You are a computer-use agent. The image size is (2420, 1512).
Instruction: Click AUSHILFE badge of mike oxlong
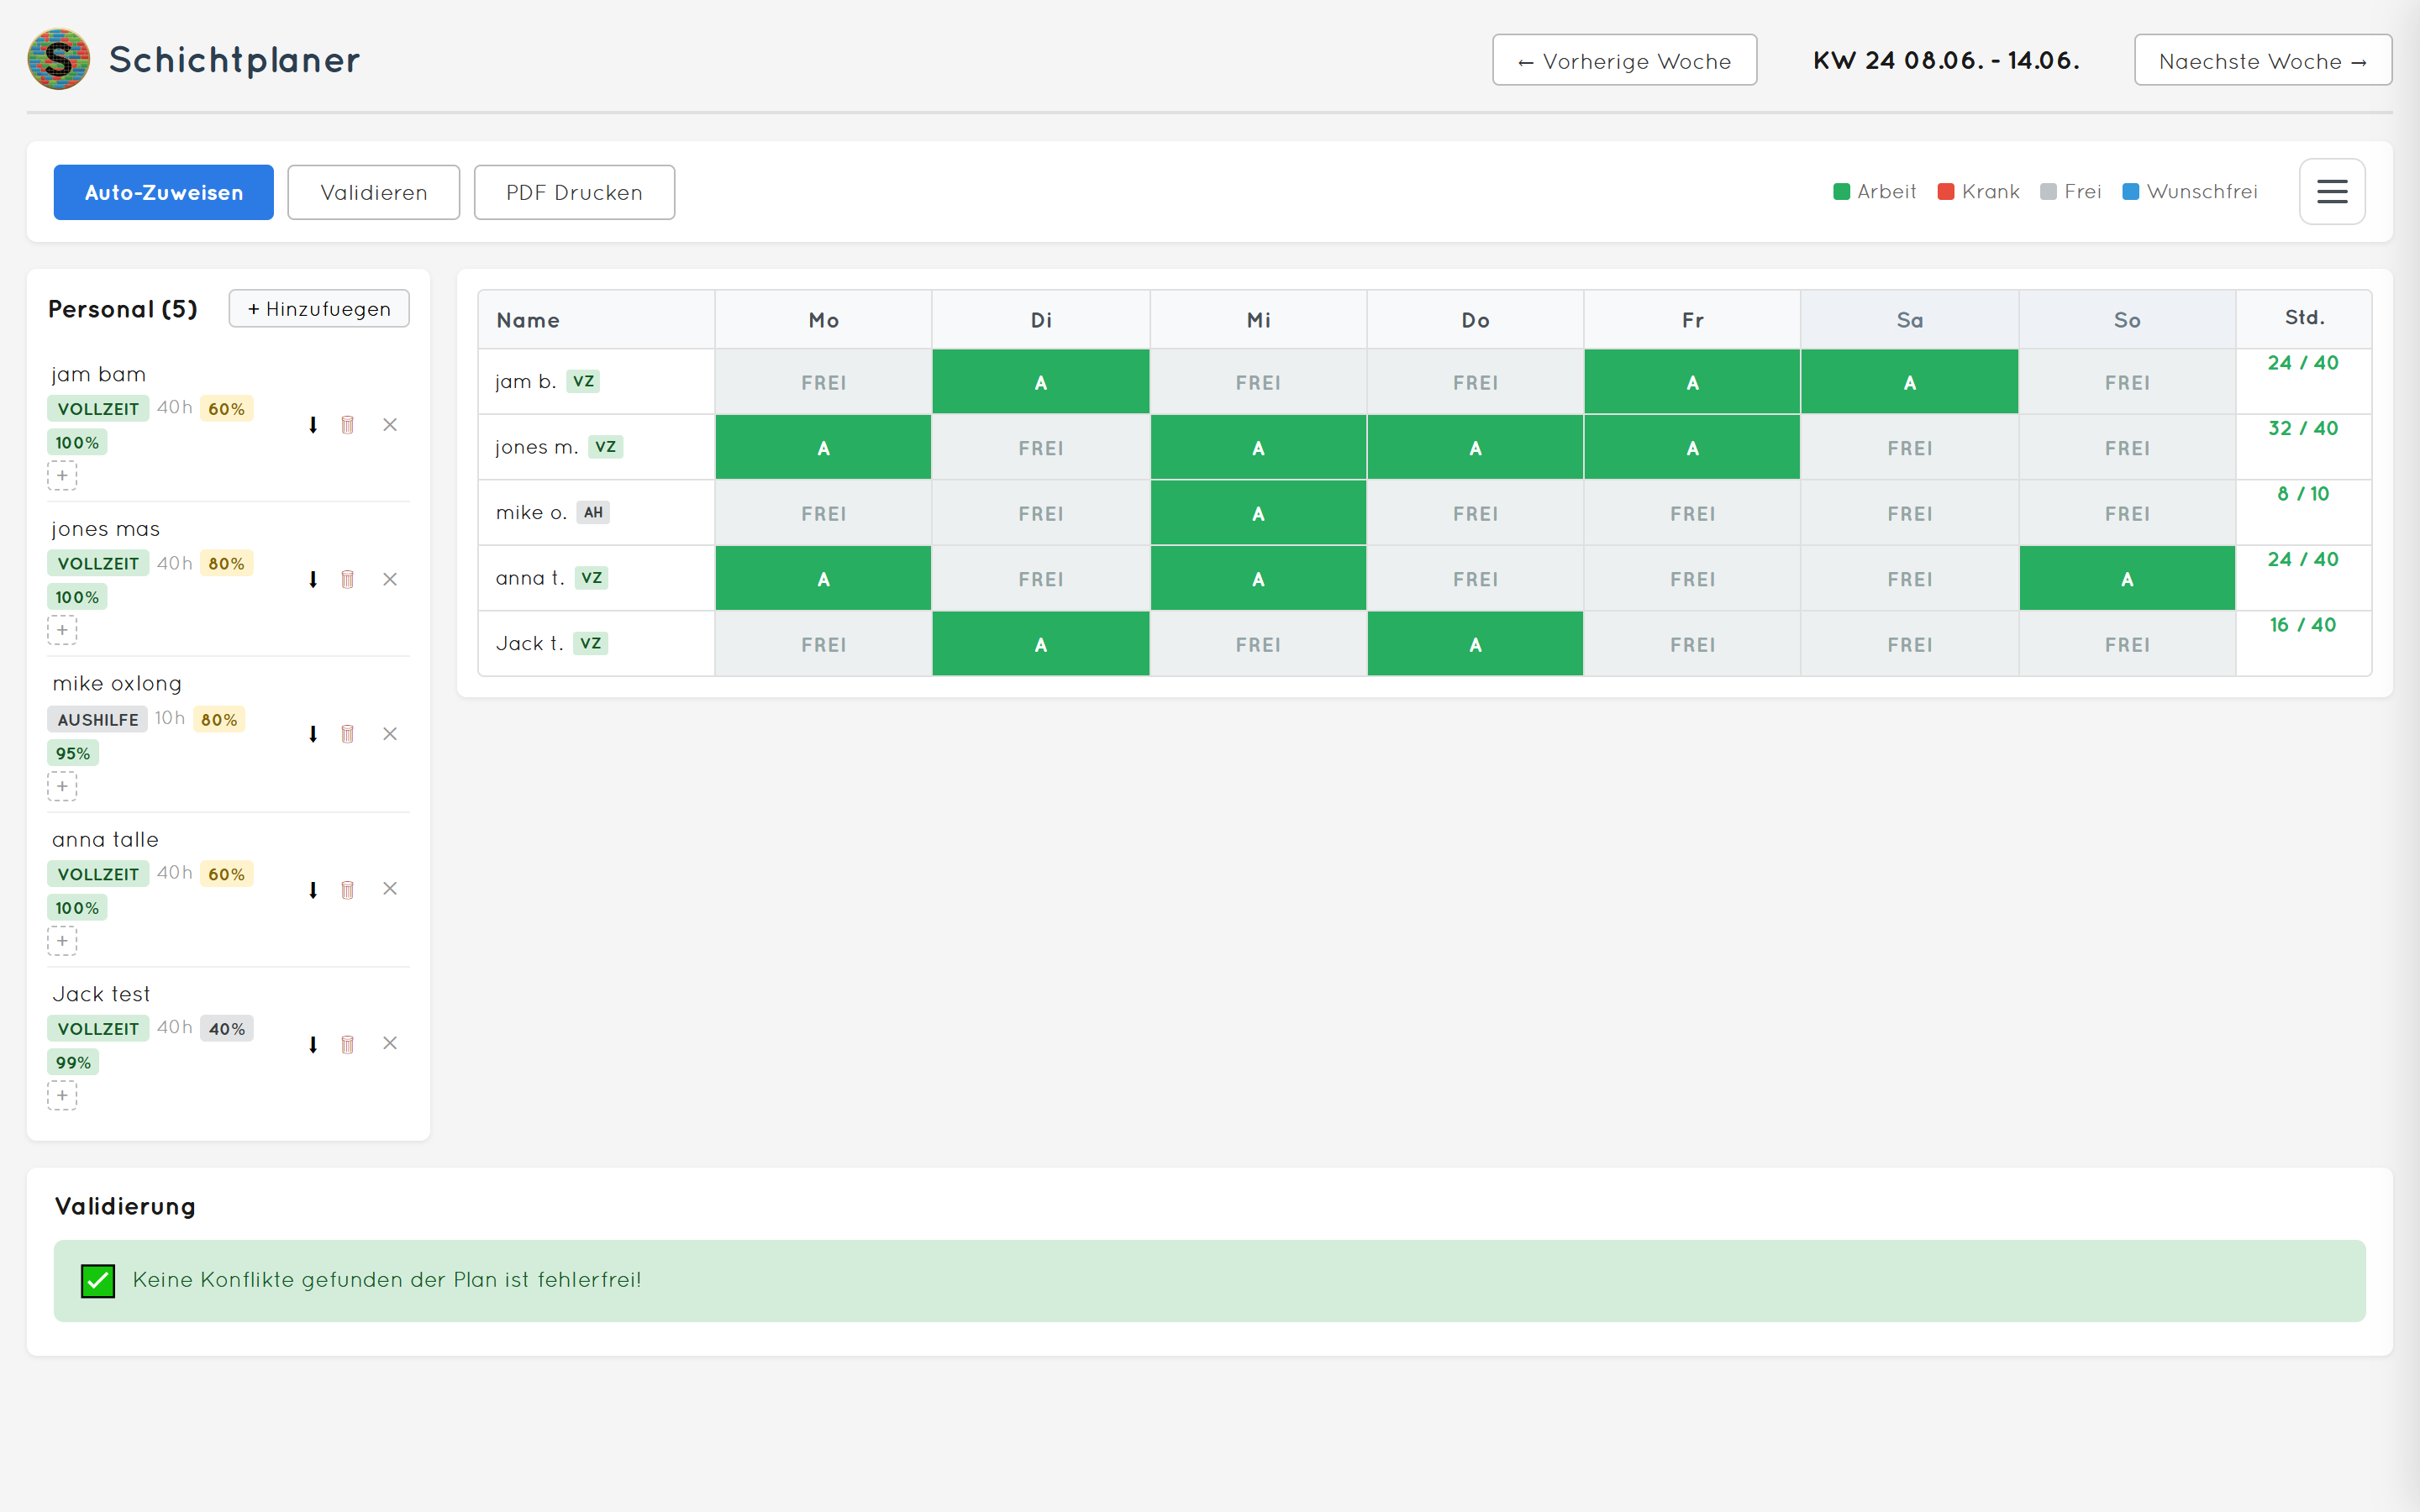pyautogui.click(x=98, y=719)
